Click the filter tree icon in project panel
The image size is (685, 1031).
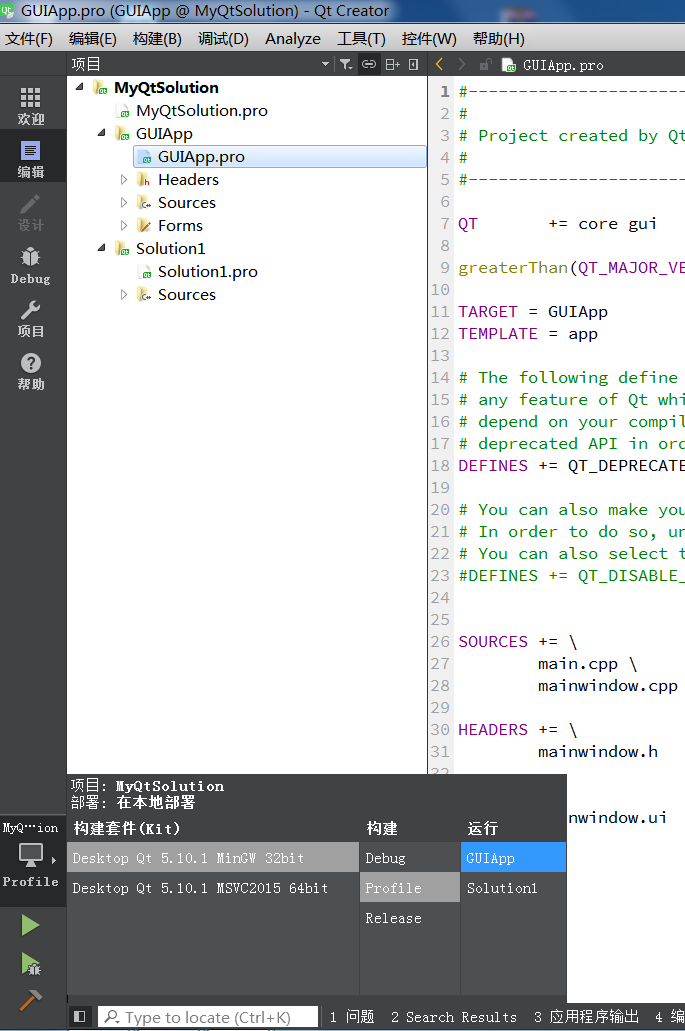coord(346,64)
